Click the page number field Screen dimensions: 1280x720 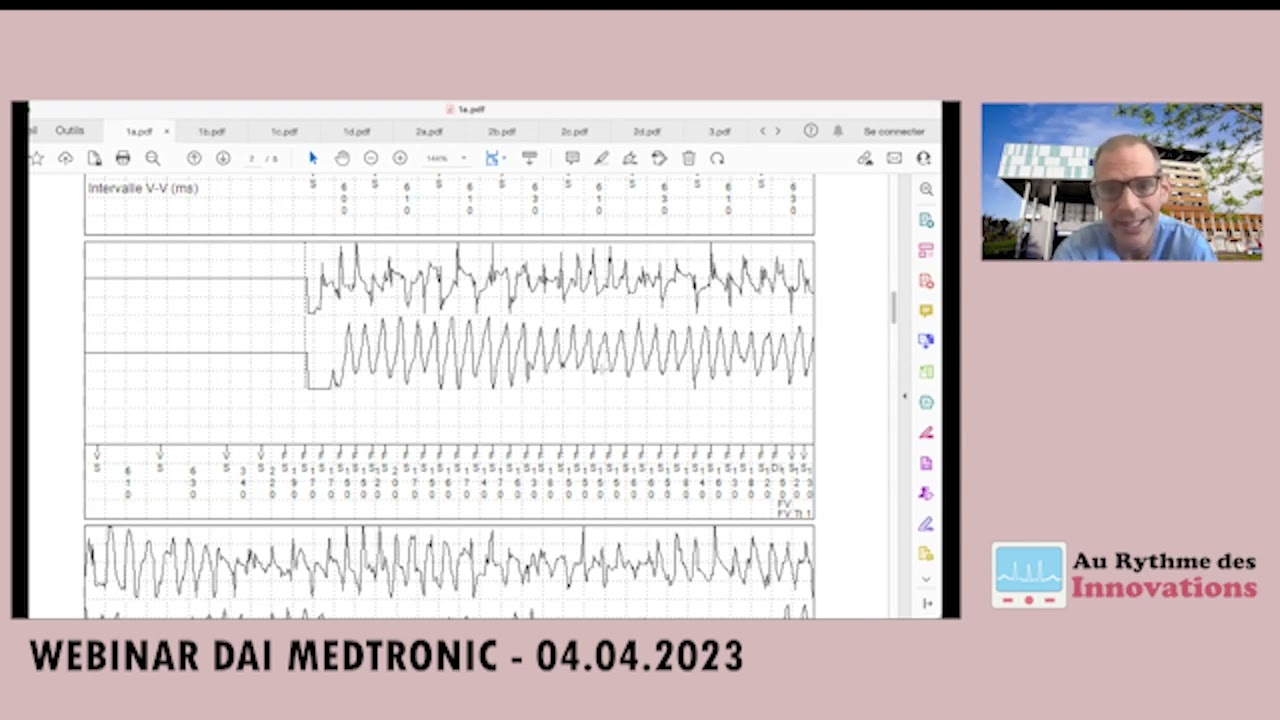click(253, 158)
